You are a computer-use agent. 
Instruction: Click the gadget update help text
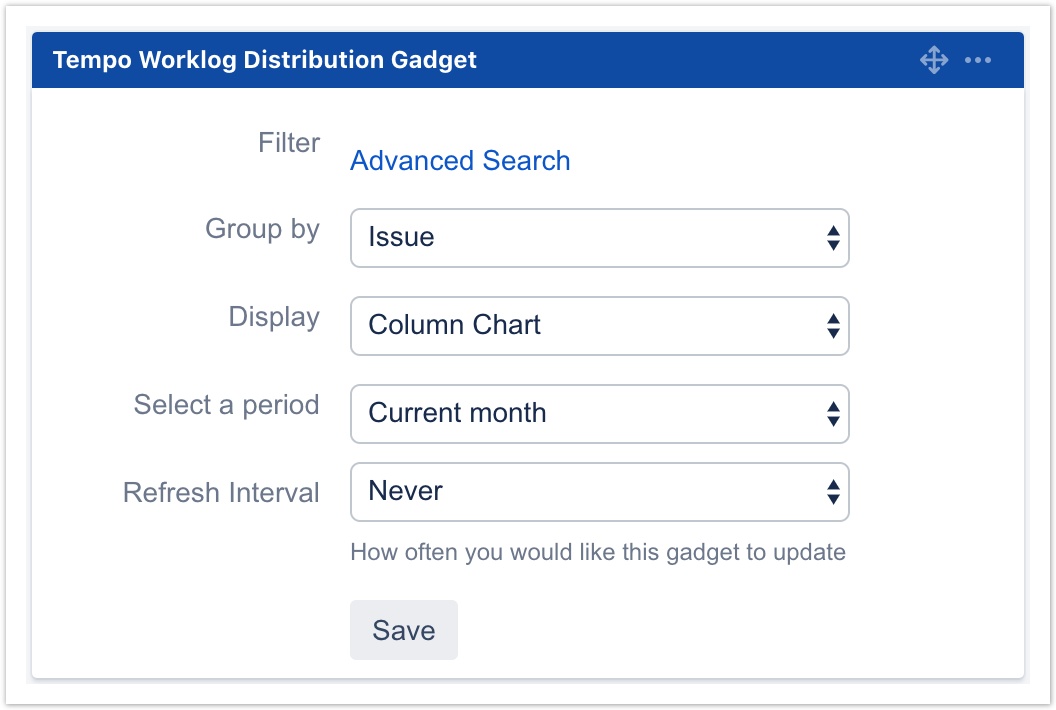(597, 552)
